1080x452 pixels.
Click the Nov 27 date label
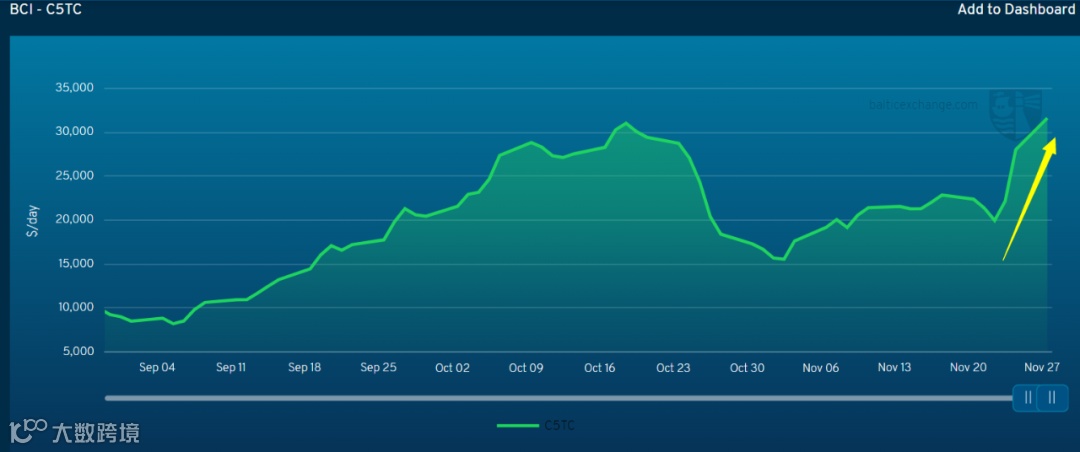[1042, 368]
